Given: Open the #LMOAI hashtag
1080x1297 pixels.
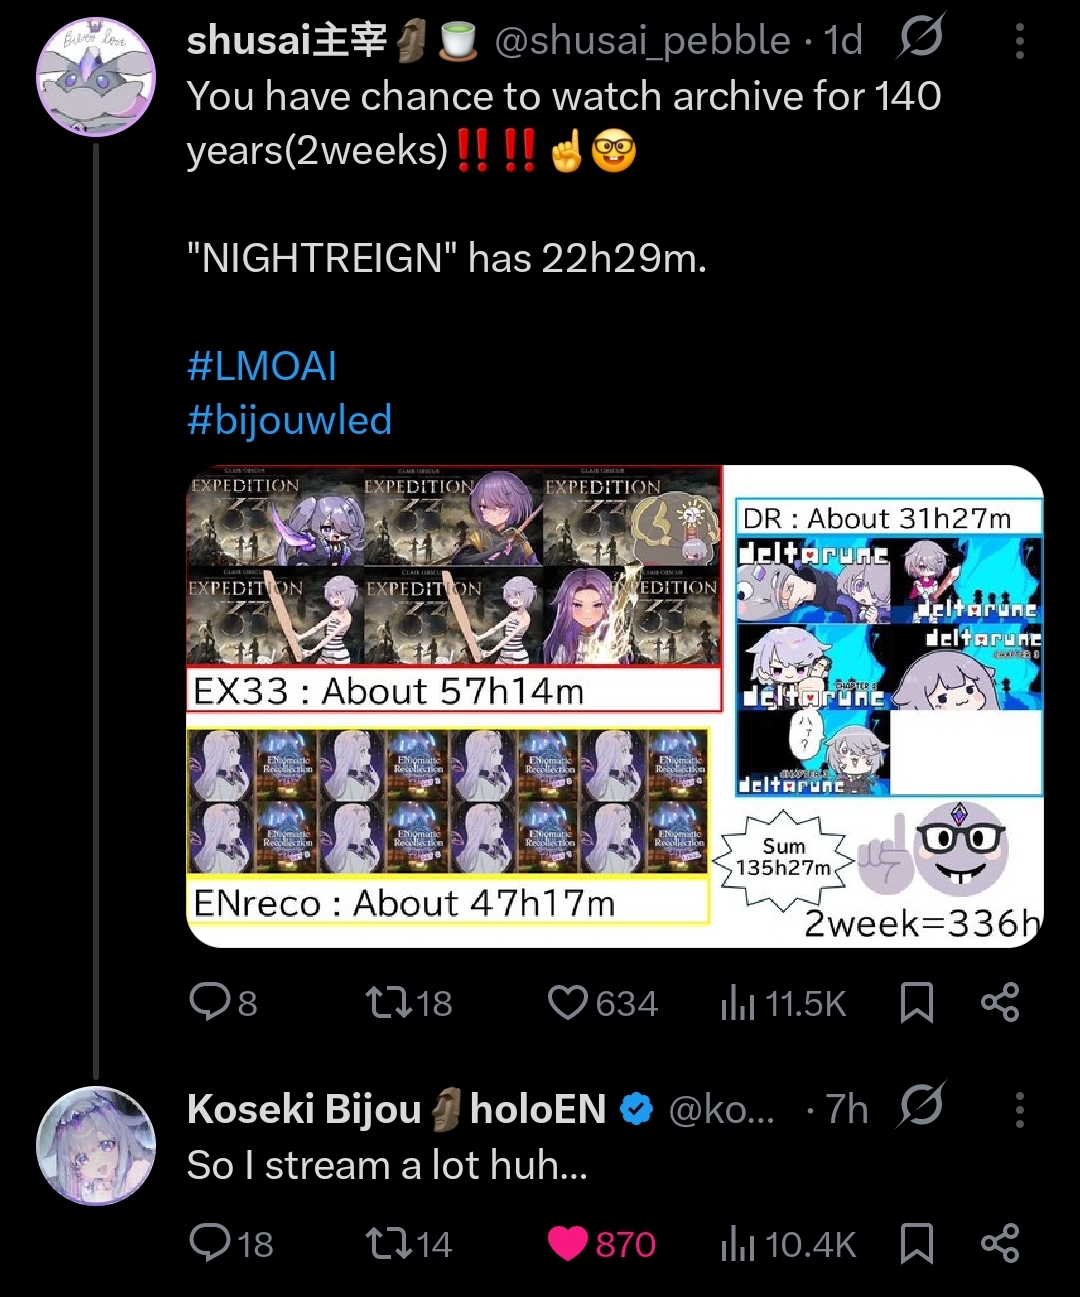Looking at the screenshot, I should (262, 366).
